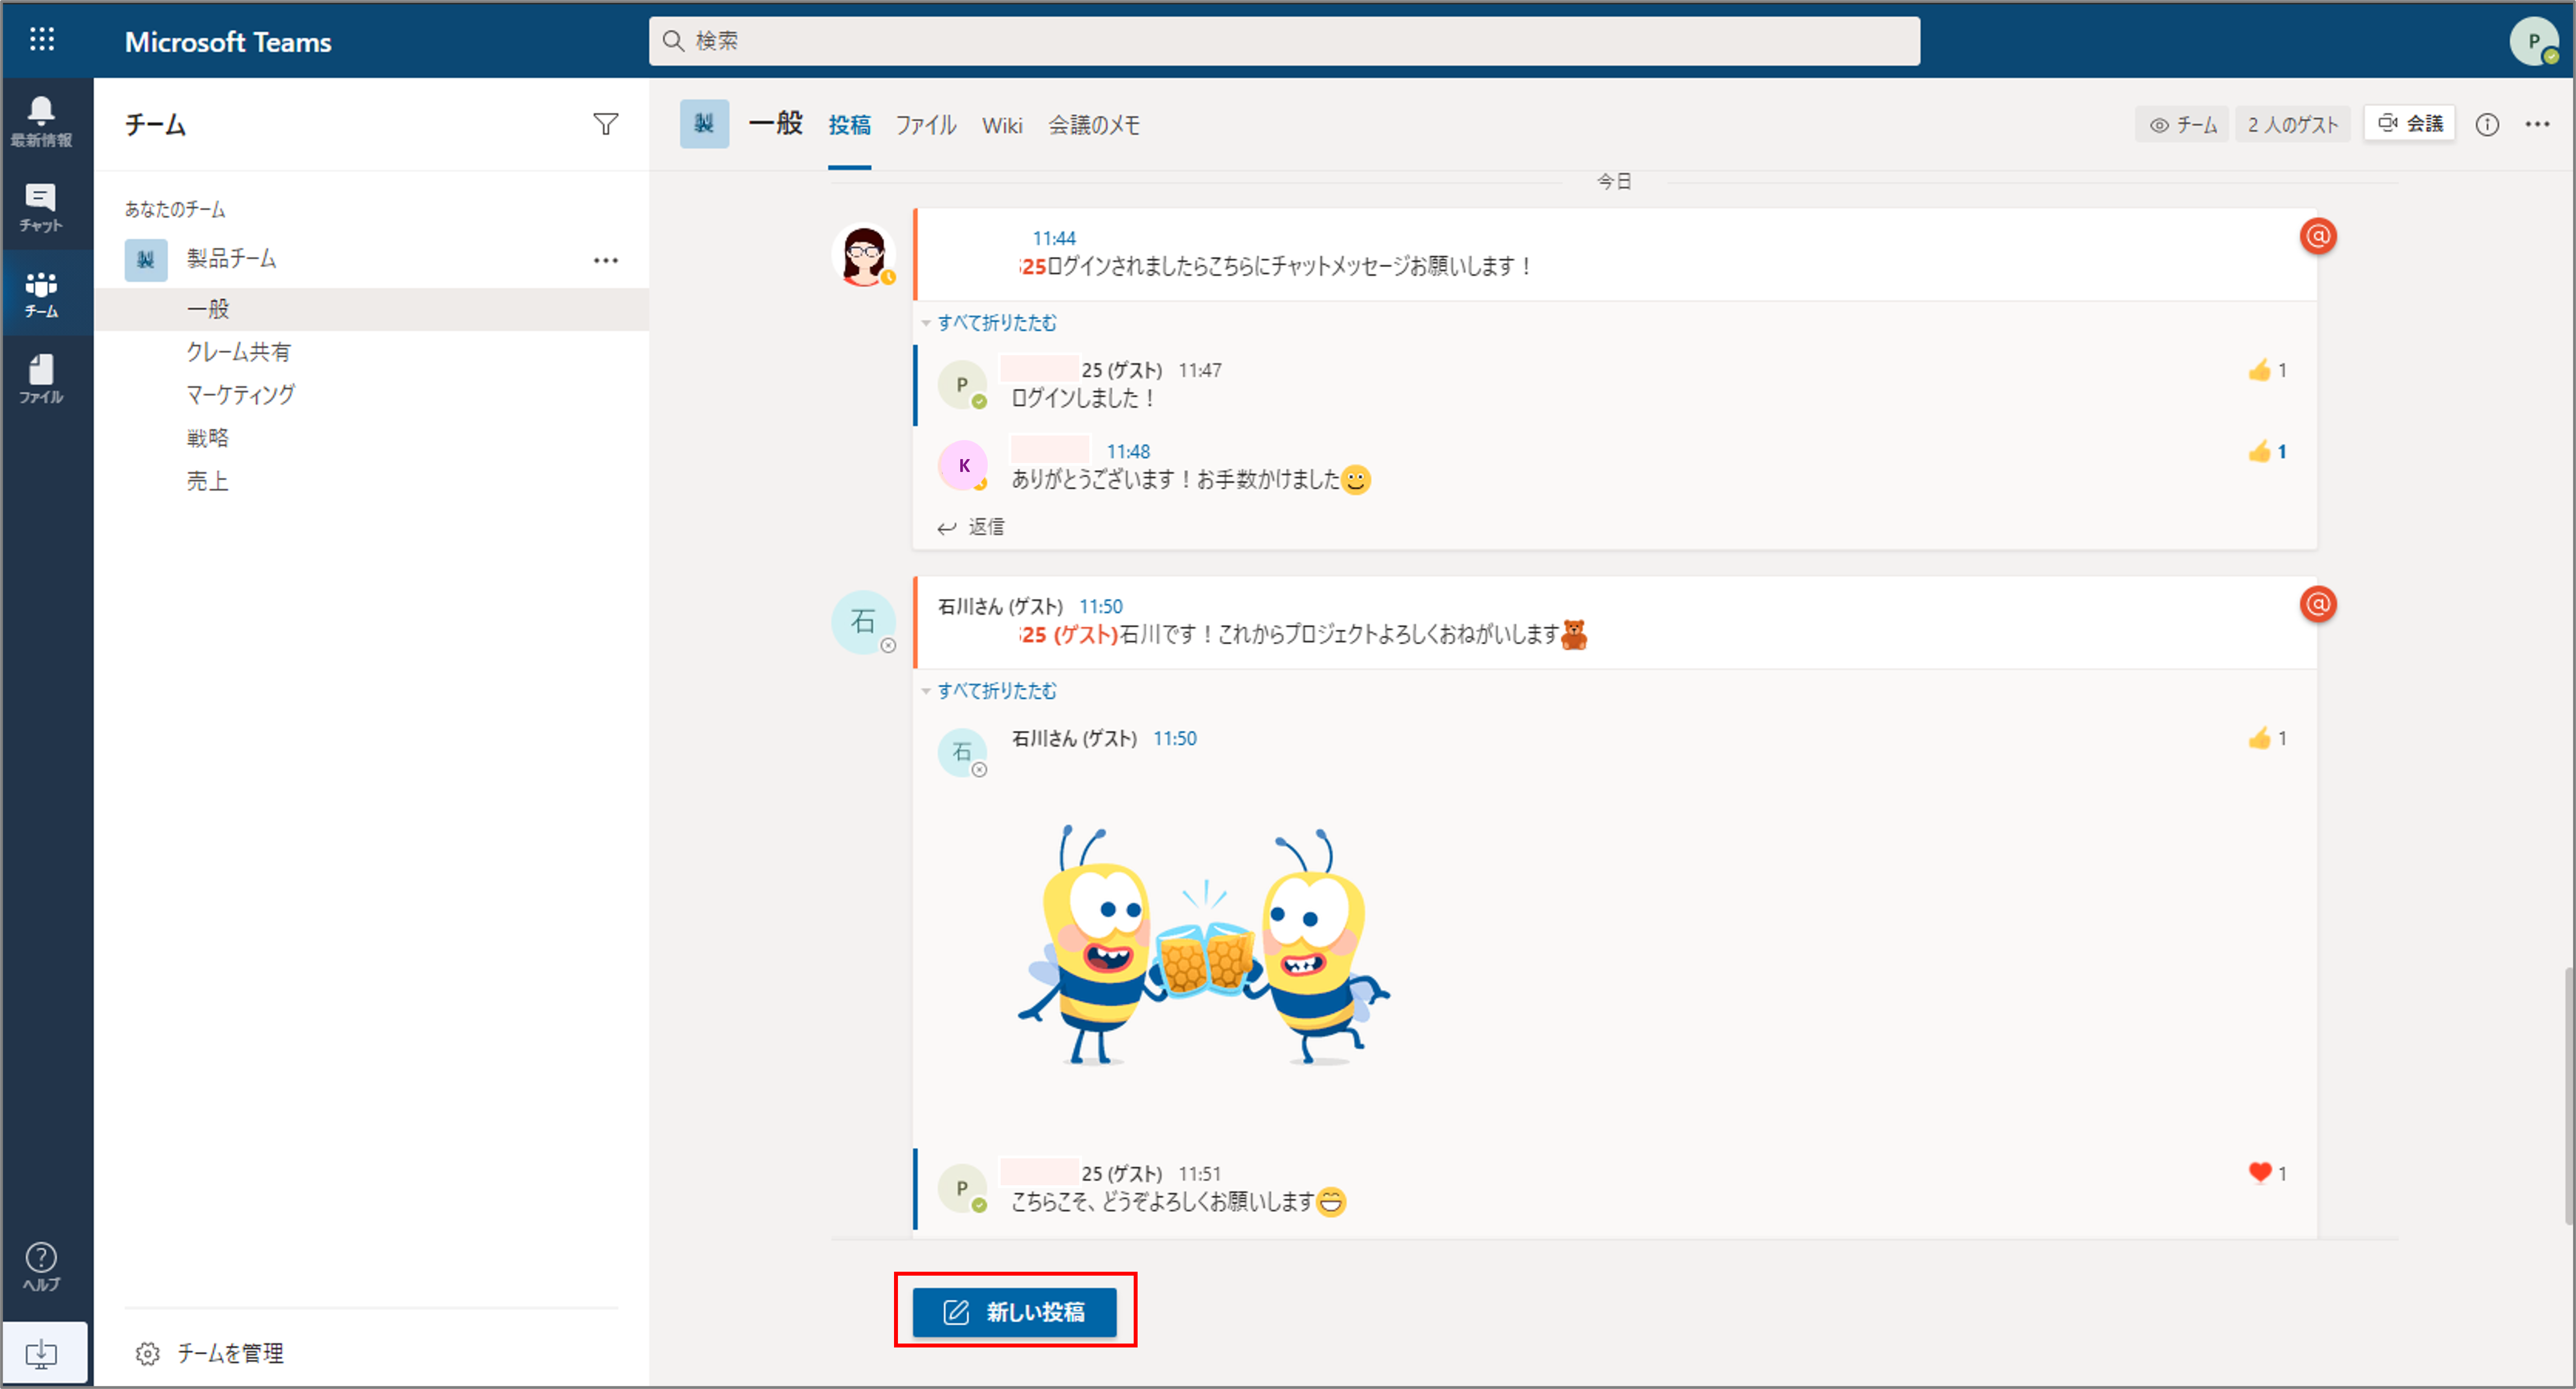The height and width of the screenshot is (1389, 2576).
Task: Switch to the 投稿 tab
Action: (849, 125)
